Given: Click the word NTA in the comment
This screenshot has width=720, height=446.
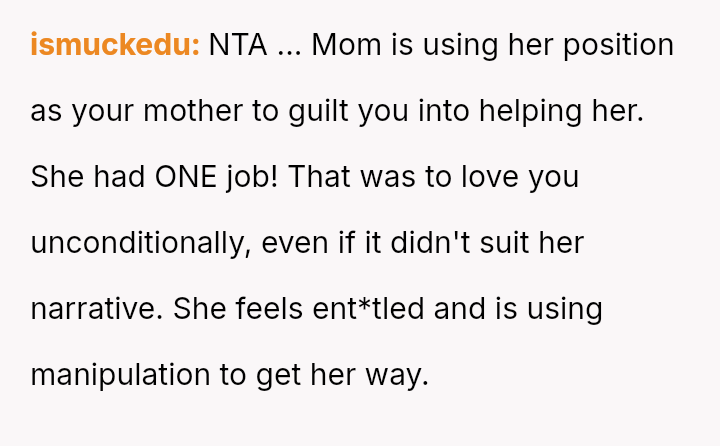Looking at the screenshot, I should (238, 45).
